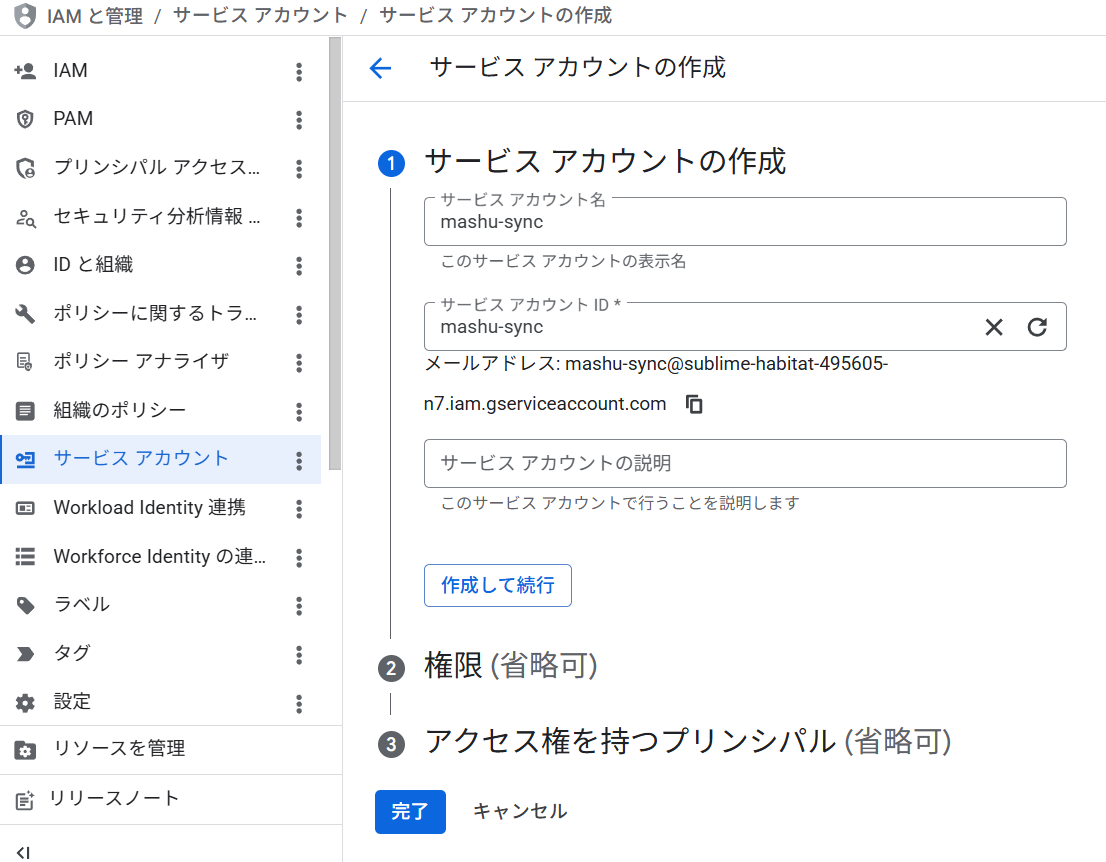The image size is (1106, 862).
Task: Click the リソースを管理 folder icon
Action: [25, 749]
